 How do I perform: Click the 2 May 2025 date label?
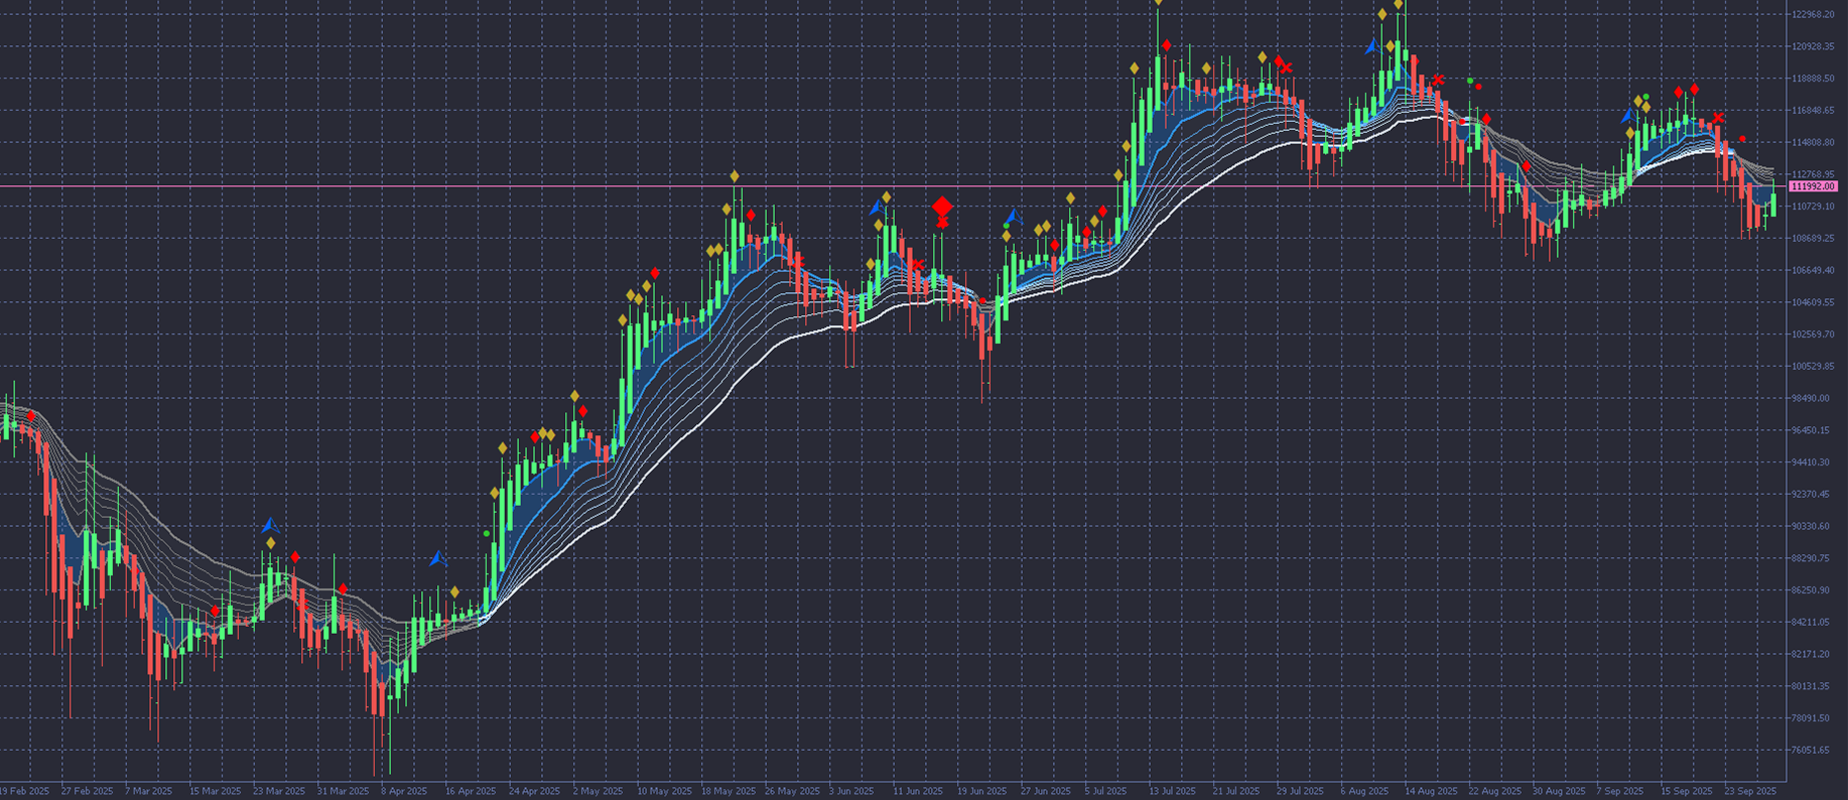[x=599, y=791]
